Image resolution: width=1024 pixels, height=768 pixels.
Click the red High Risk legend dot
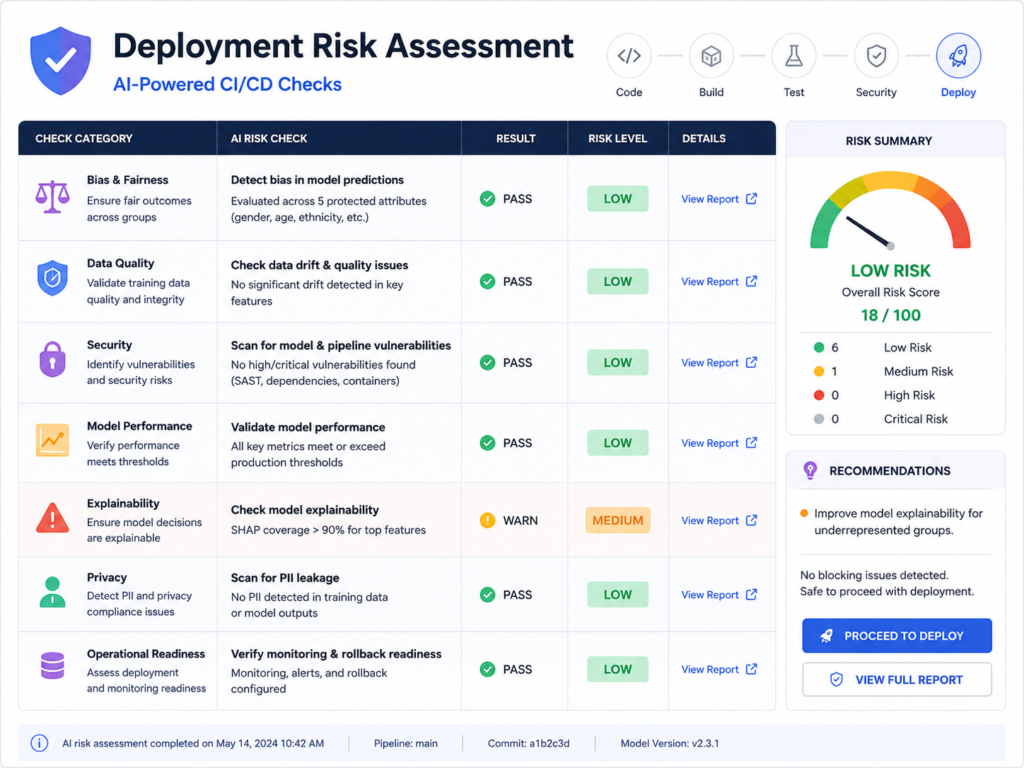pyautogui.click(x=818, y=395)
